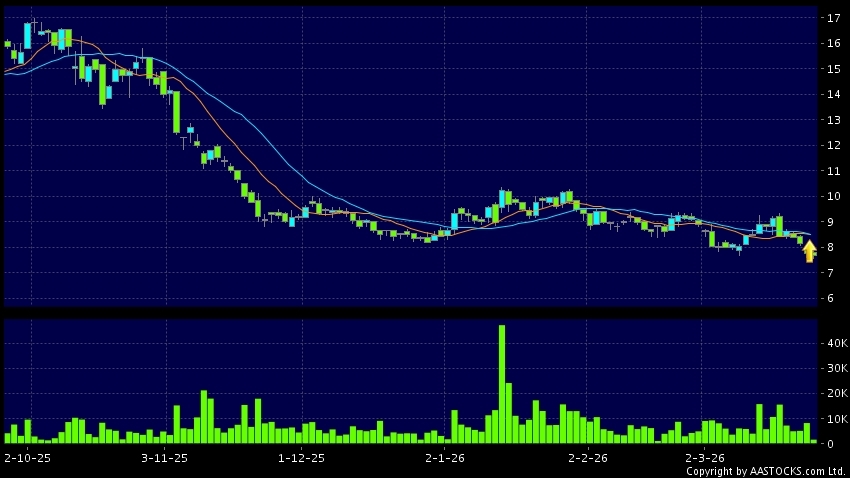Click the 2-3-26 date label
This screenshot has width=850, height=478.
[705, 458]
